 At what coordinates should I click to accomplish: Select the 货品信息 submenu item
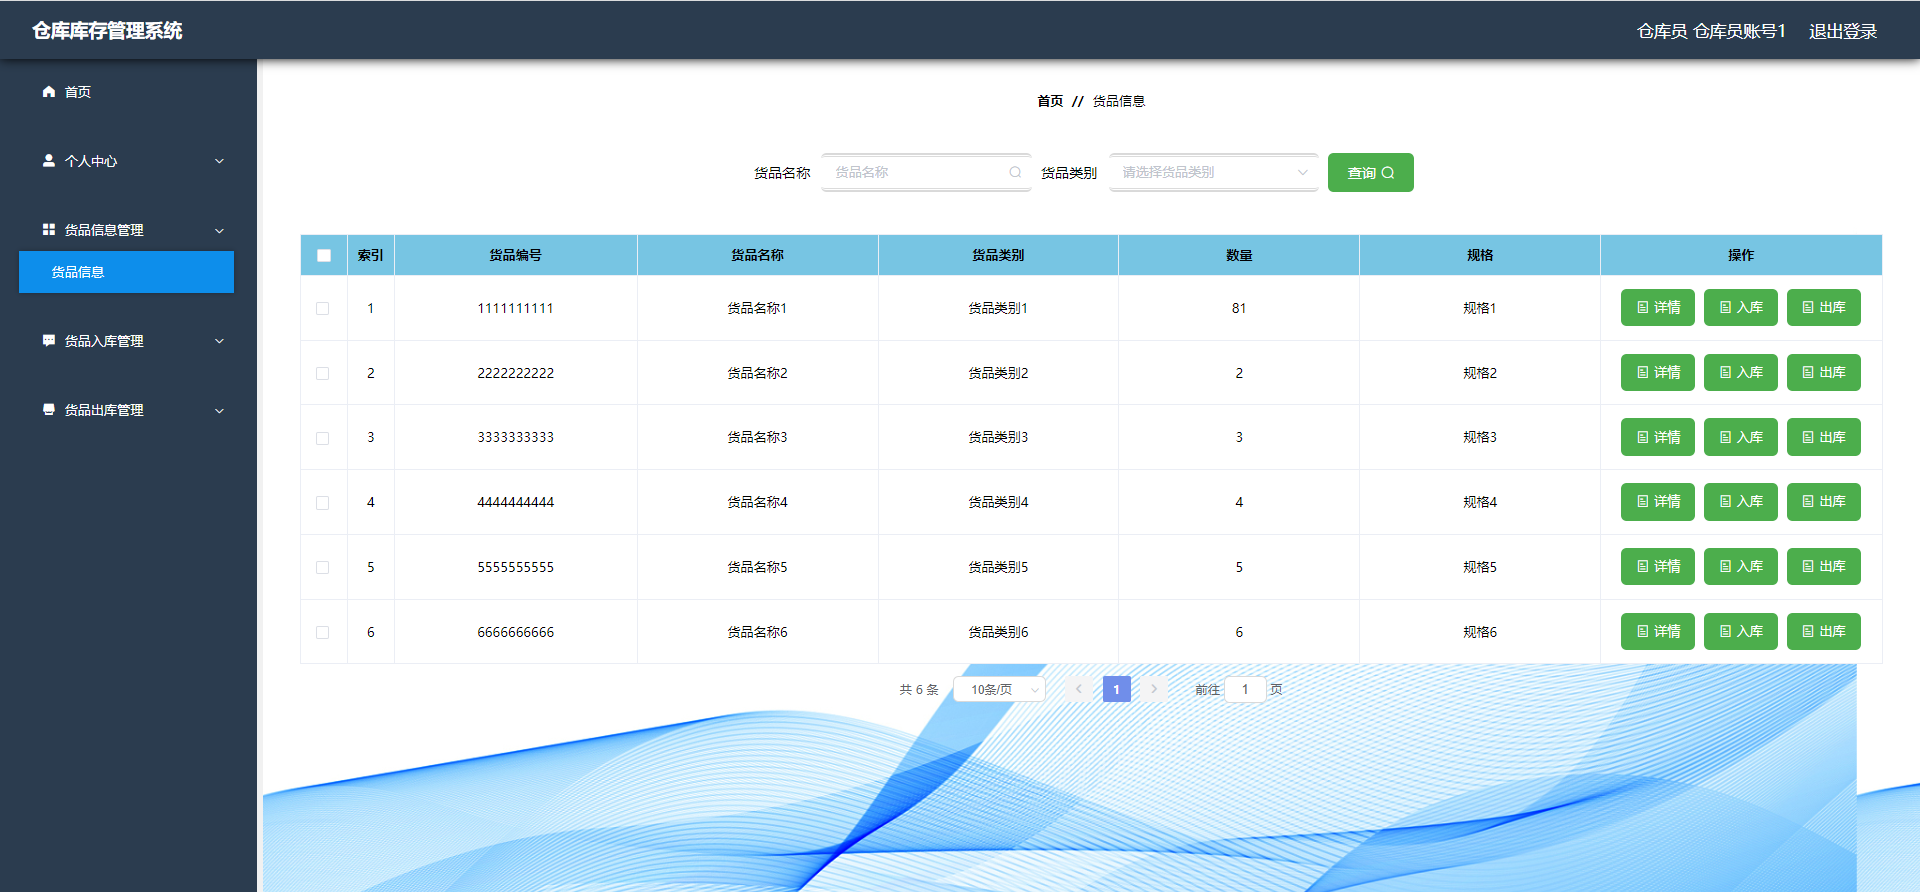127,272
